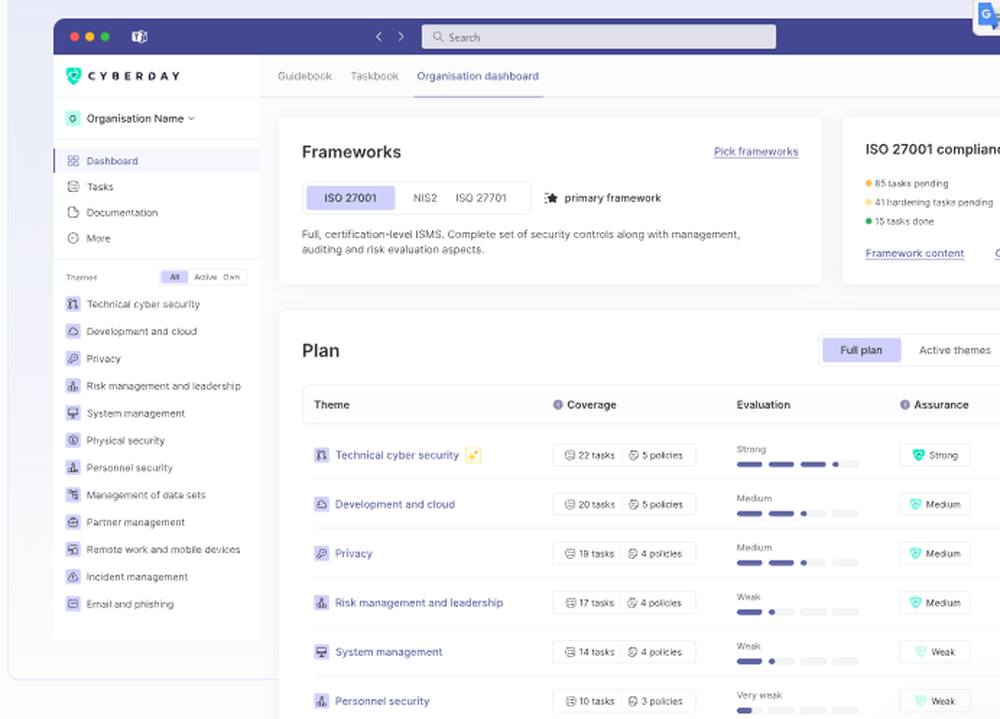Click the primary framework star icon

click(551, 198)
